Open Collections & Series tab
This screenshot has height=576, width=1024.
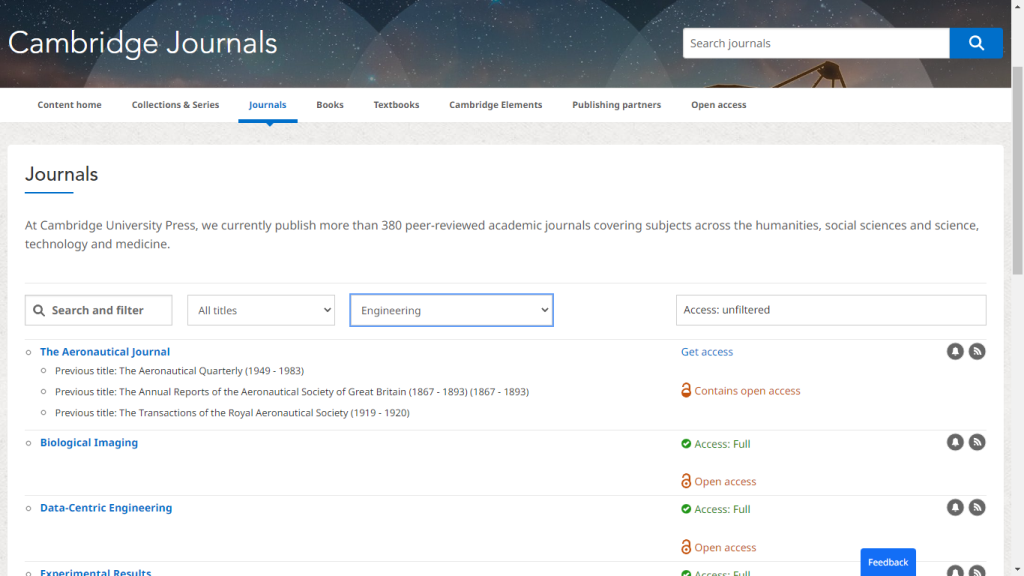click(x=176, y=104)
